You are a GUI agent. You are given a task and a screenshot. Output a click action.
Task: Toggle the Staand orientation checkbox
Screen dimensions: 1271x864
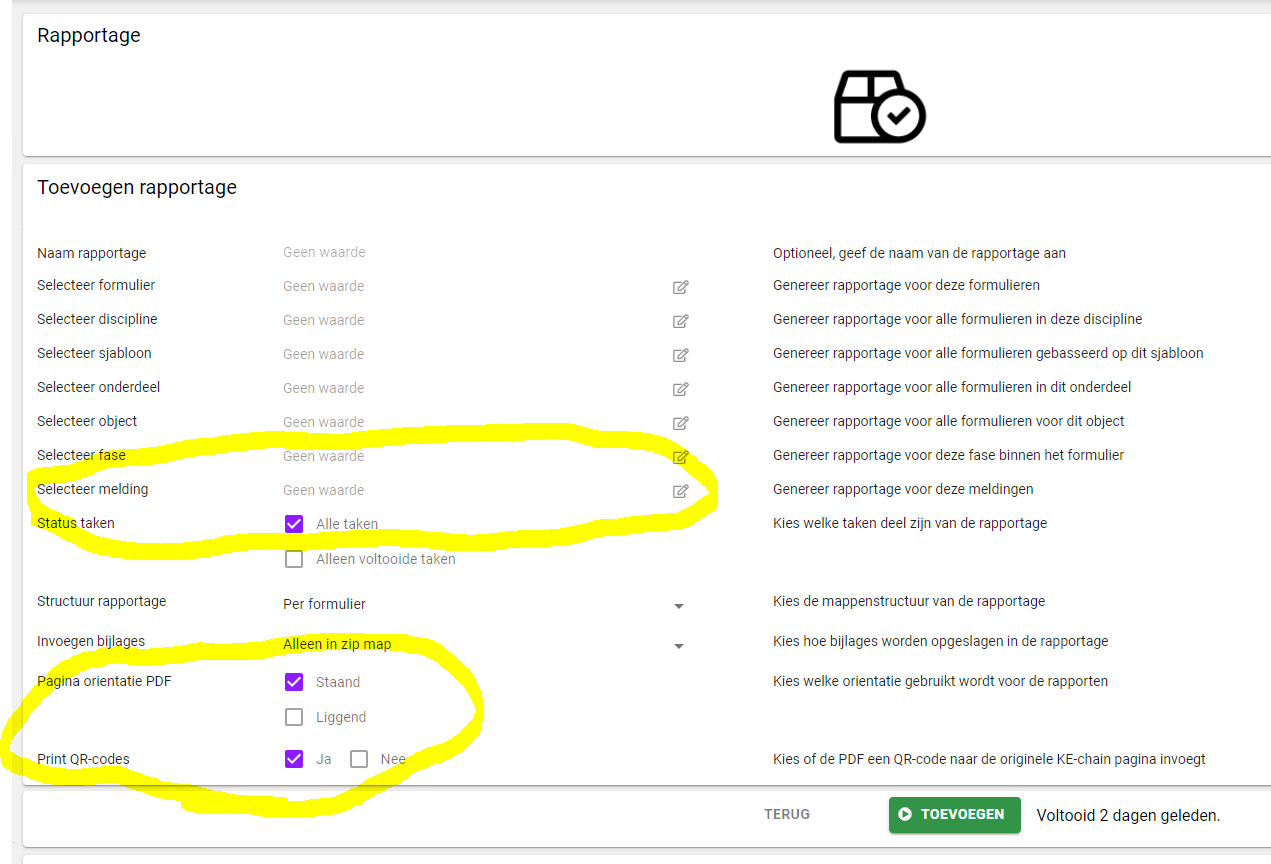294,682
